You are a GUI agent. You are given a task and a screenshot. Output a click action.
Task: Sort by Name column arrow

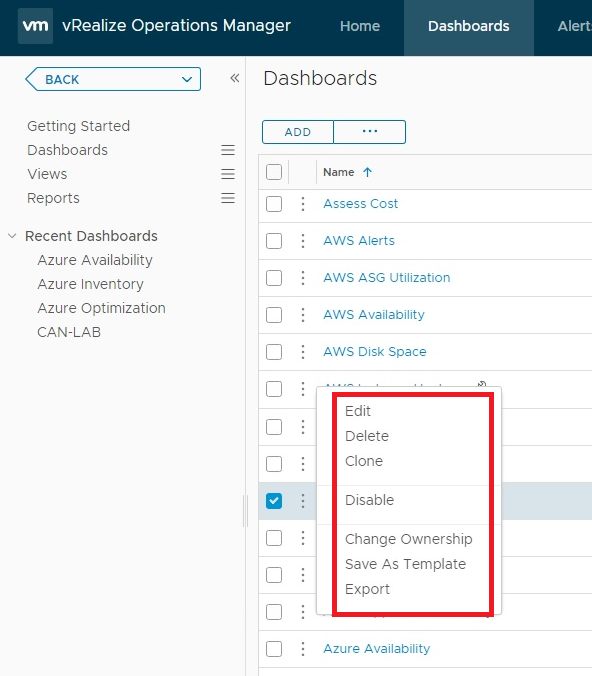coord(367,172)
